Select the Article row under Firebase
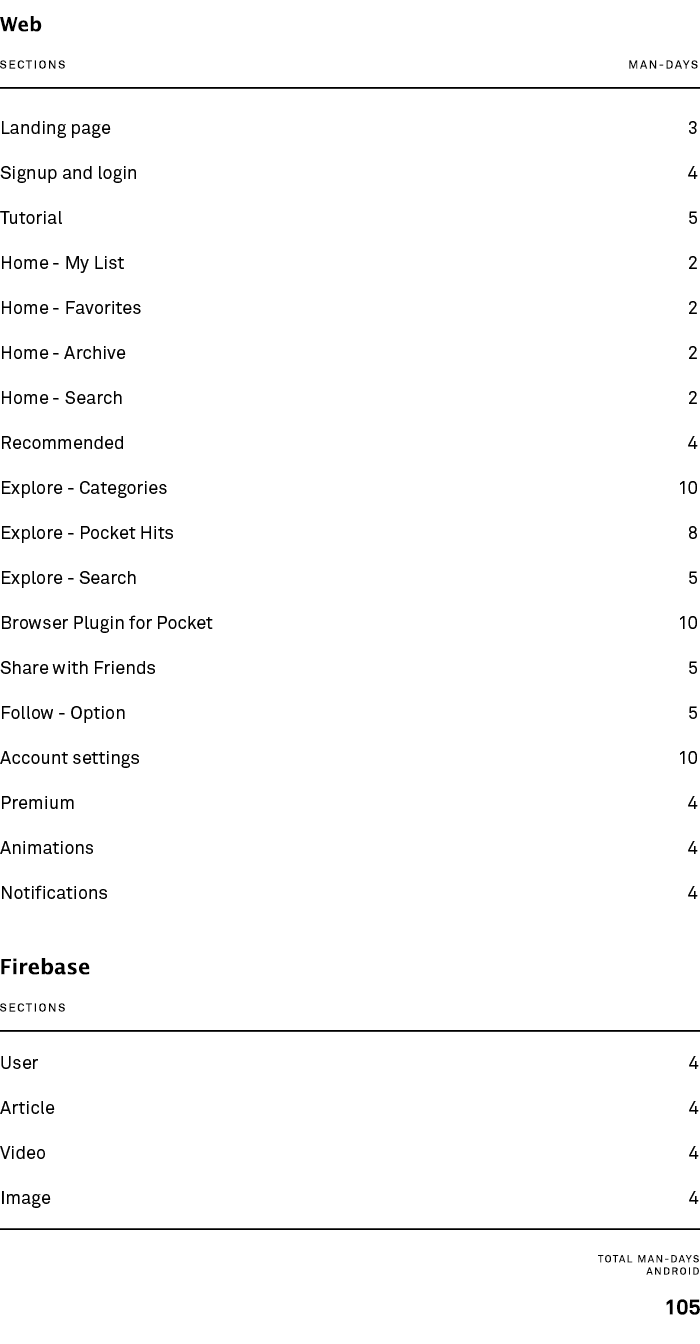 pos(350,1108)
